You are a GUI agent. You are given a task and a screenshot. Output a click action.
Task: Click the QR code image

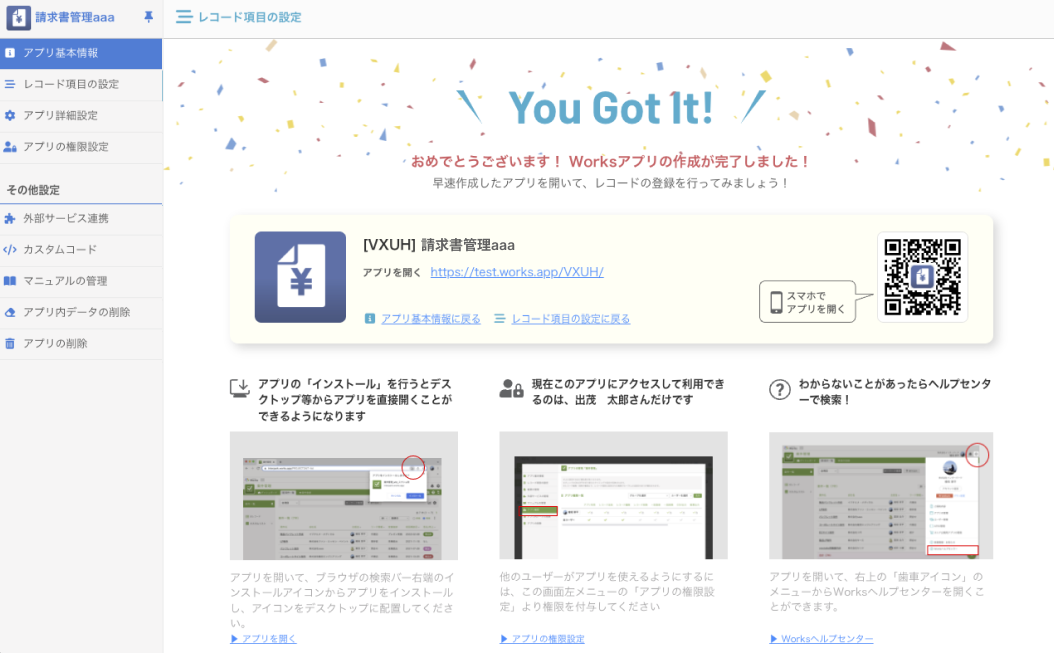coord(922,277)
